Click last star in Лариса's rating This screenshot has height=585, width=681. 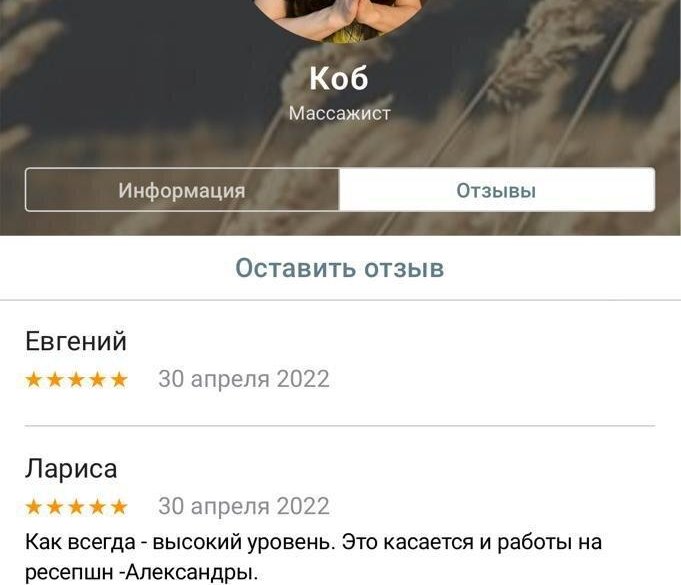coord(119,507)
